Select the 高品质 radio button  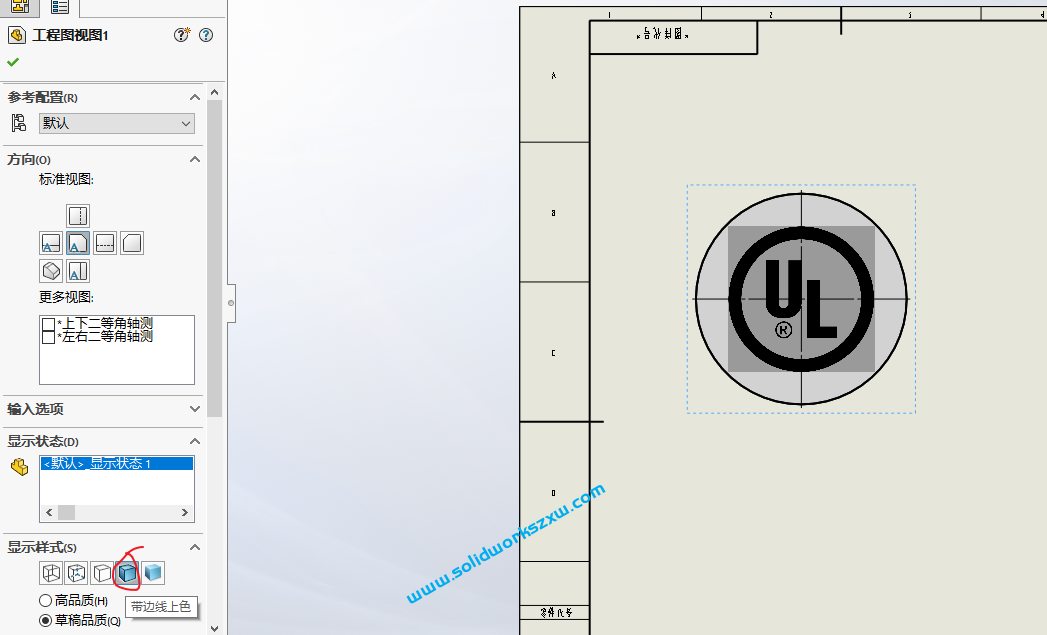45,601
